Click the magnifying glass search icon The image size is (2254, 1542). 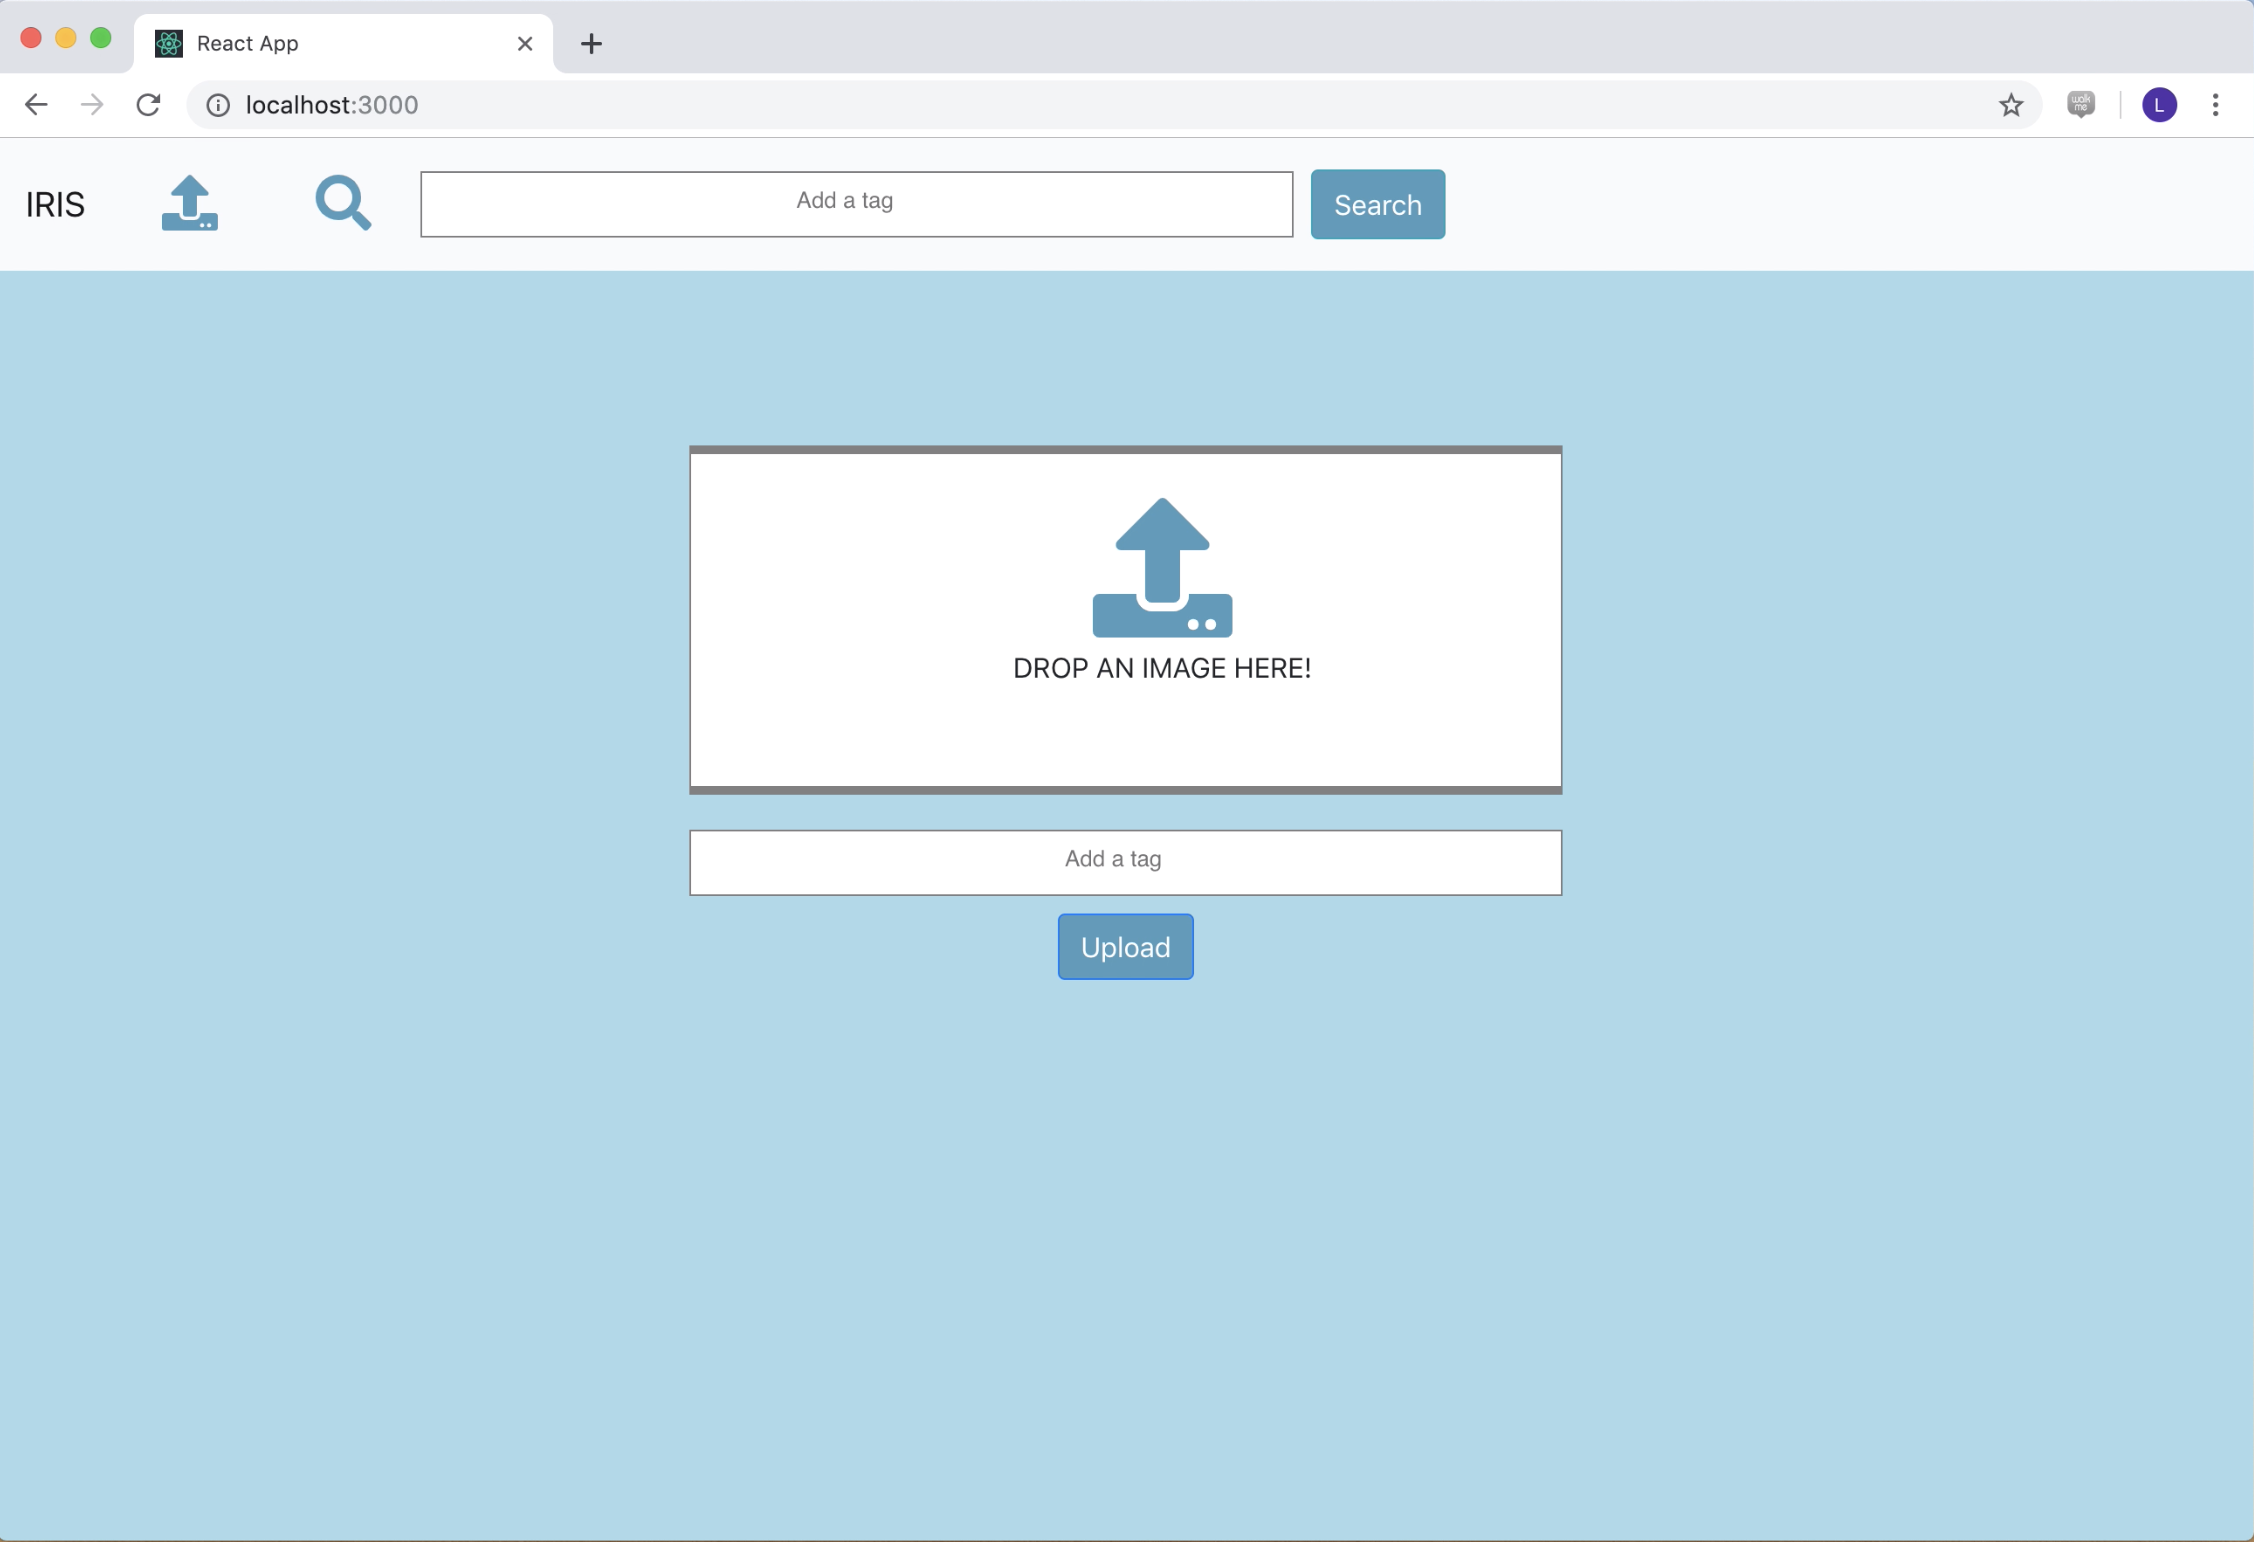click(343, 203)
